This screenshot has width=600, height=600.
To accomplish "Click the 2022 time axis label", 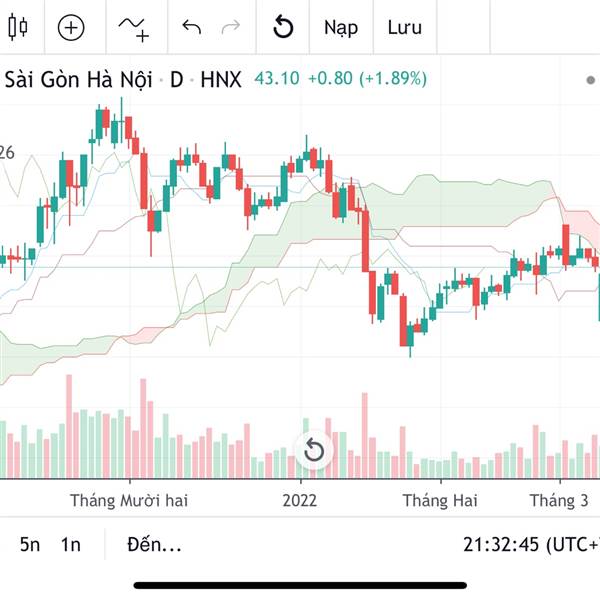I will [300, 500].
